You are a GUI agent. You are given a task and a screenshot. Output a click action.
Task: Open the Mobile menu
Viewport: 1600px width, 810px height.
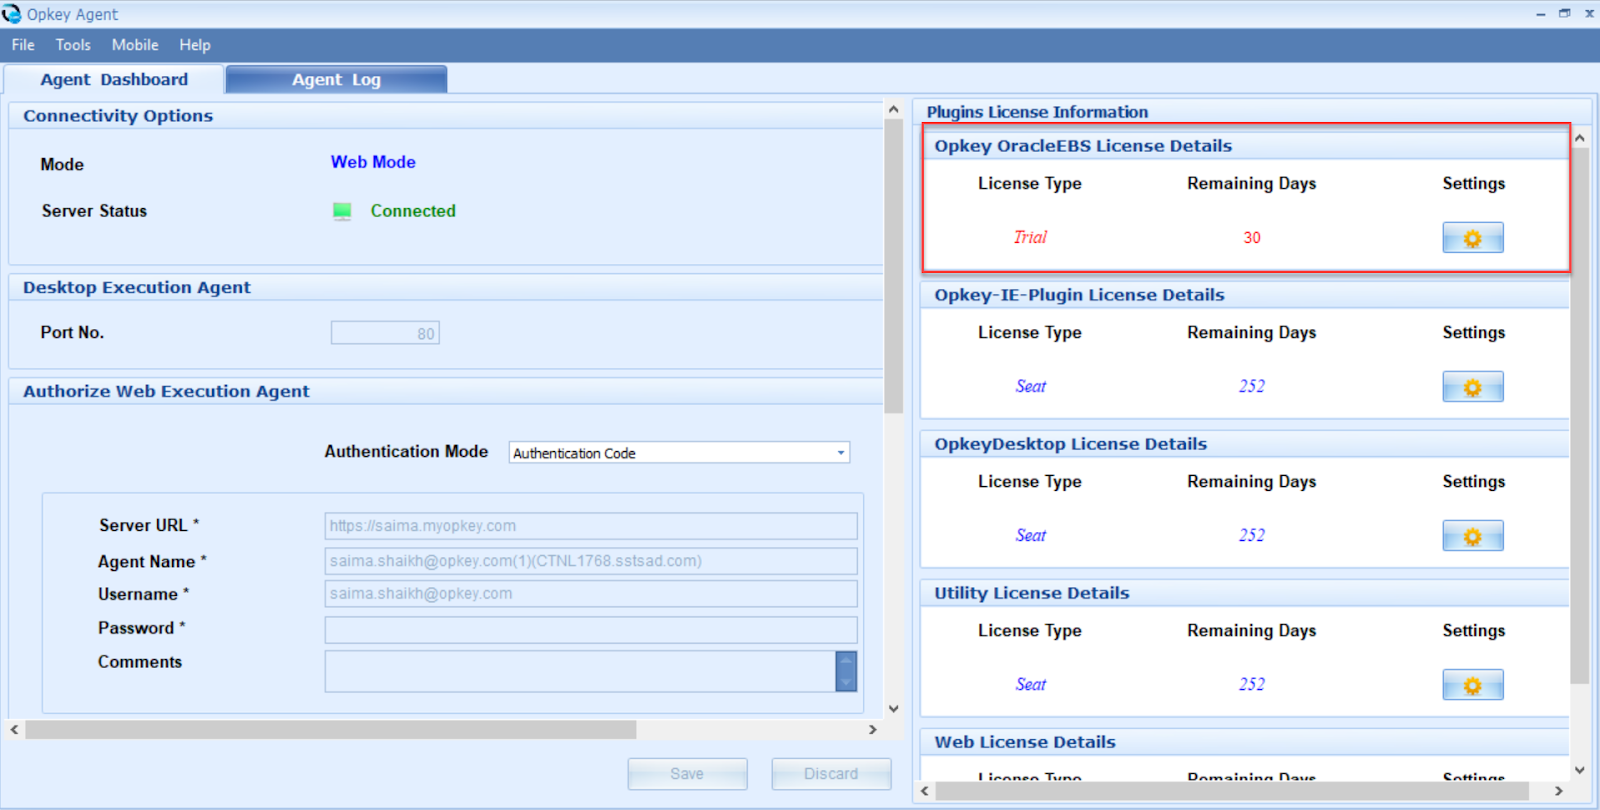[135, 45]
